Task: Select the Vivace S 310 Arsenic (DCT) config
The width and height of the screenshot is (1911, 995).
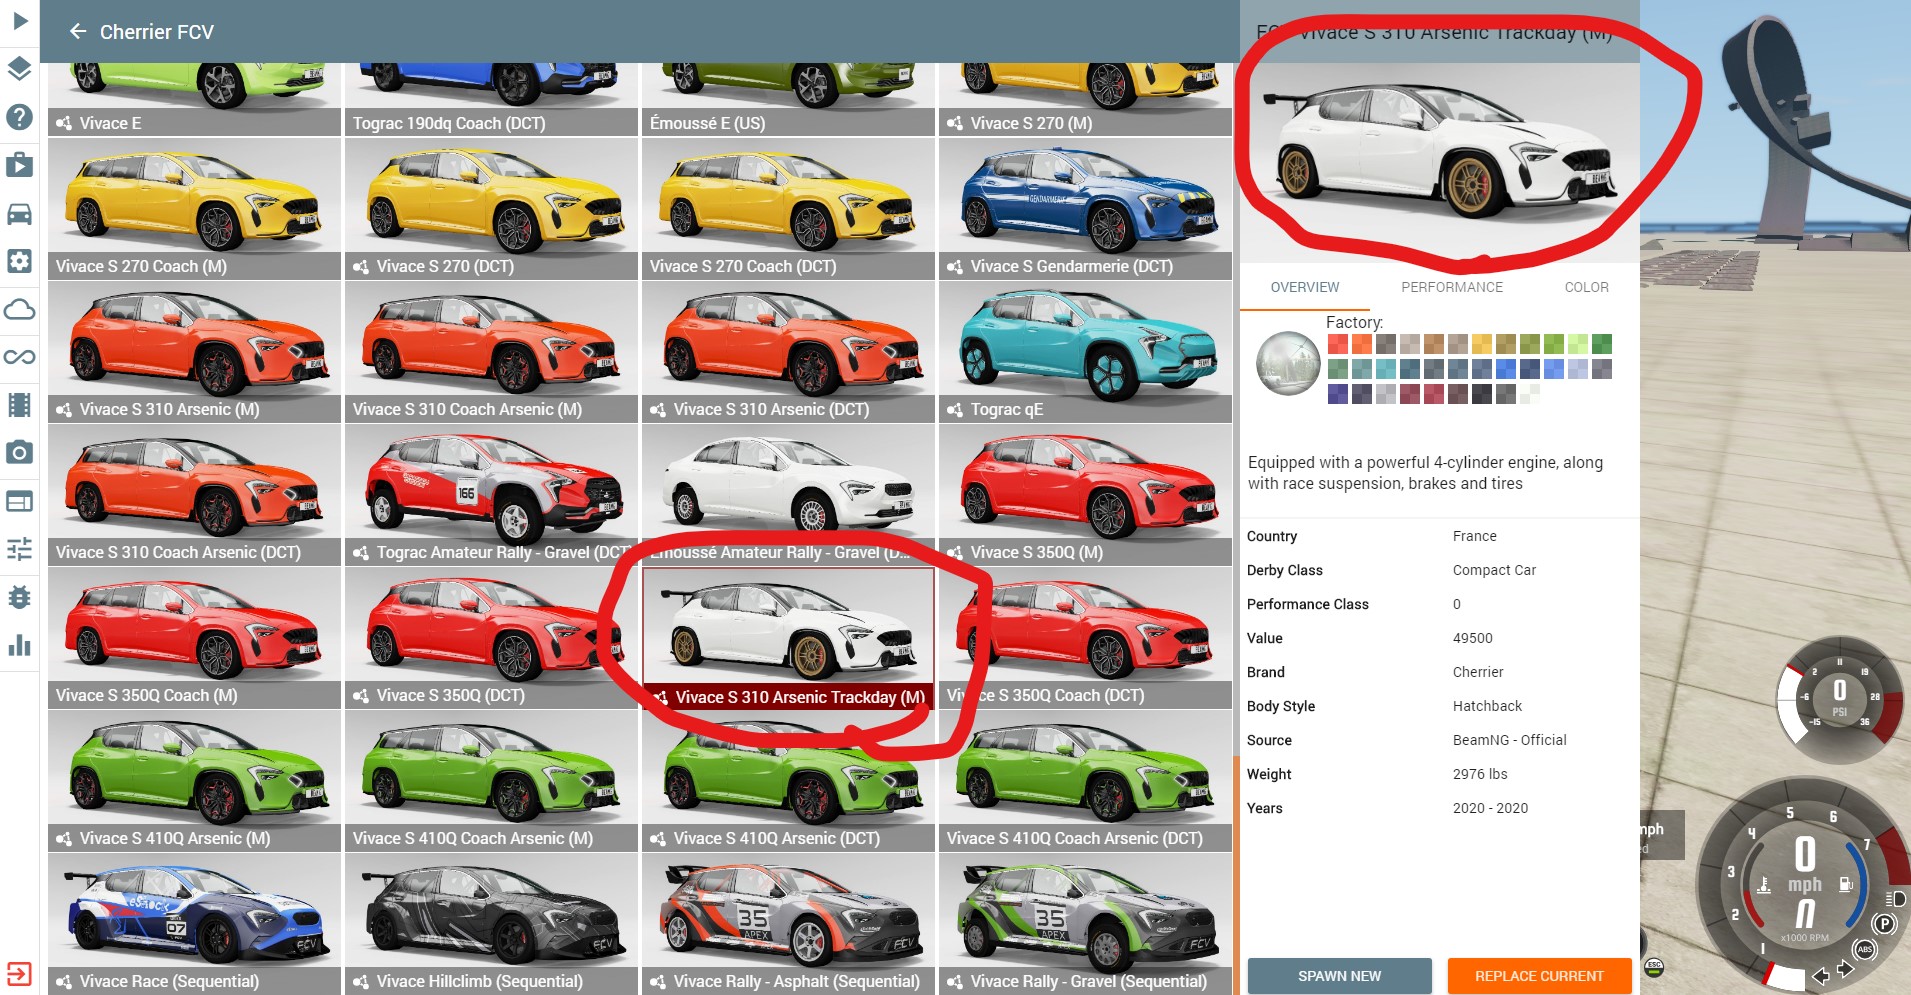Action: (788, 352)
